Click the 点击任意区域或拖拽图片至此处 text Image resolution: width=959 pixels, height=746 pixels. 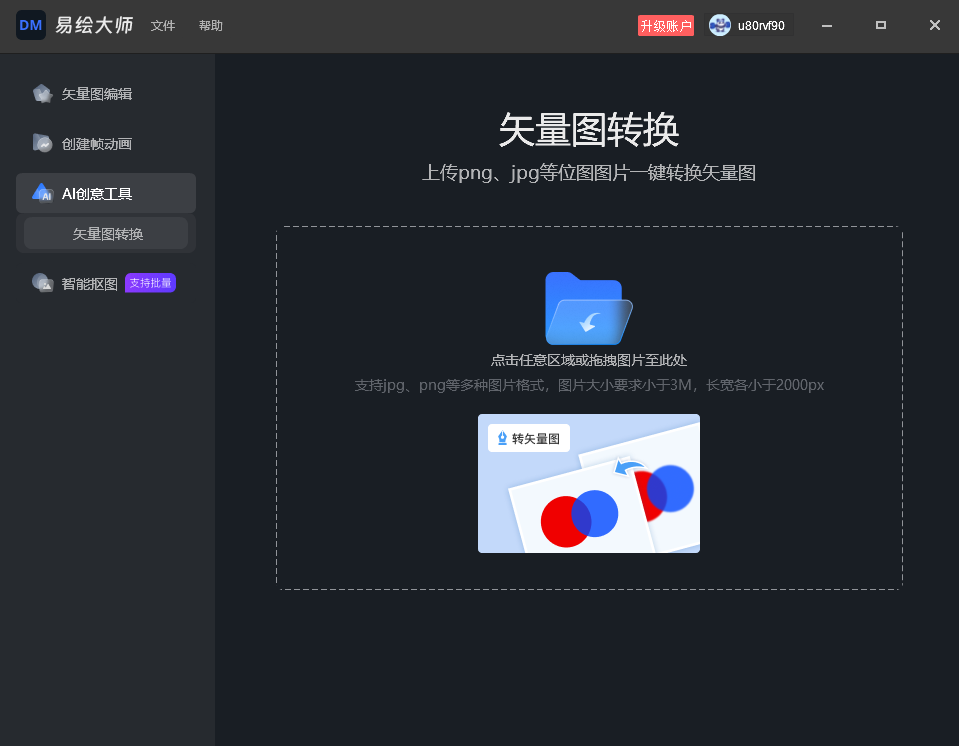coord(589,360)
